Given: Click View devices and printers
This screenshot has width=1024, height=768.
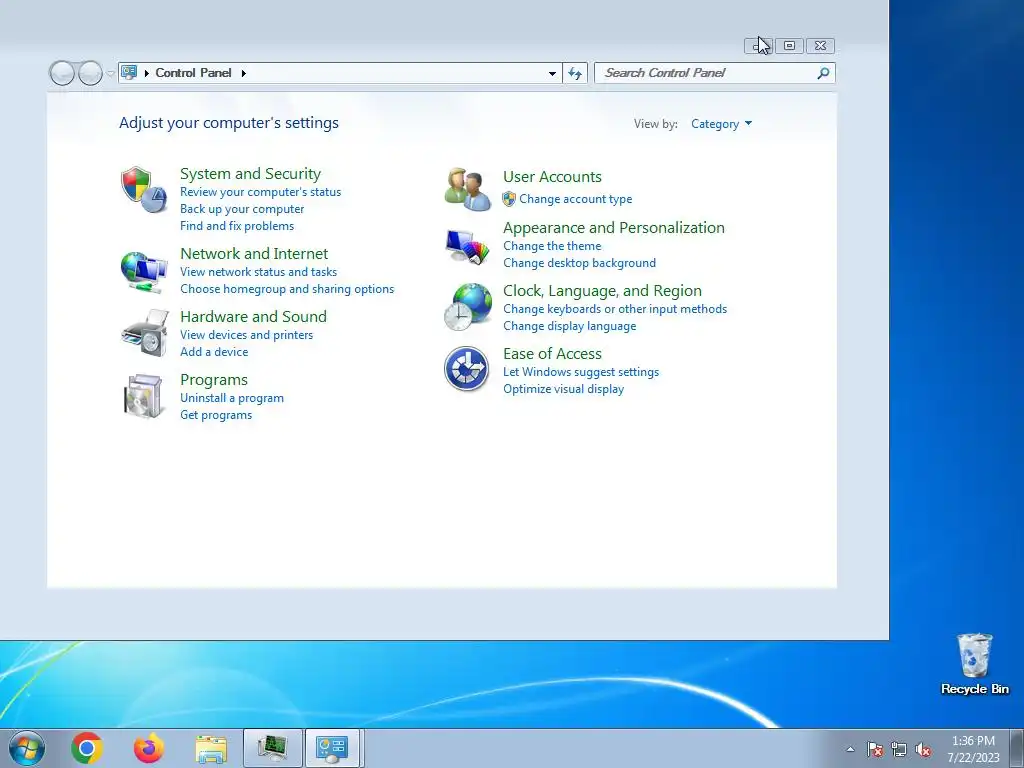Looking at the screenshot, I should [x=246, y=335].
